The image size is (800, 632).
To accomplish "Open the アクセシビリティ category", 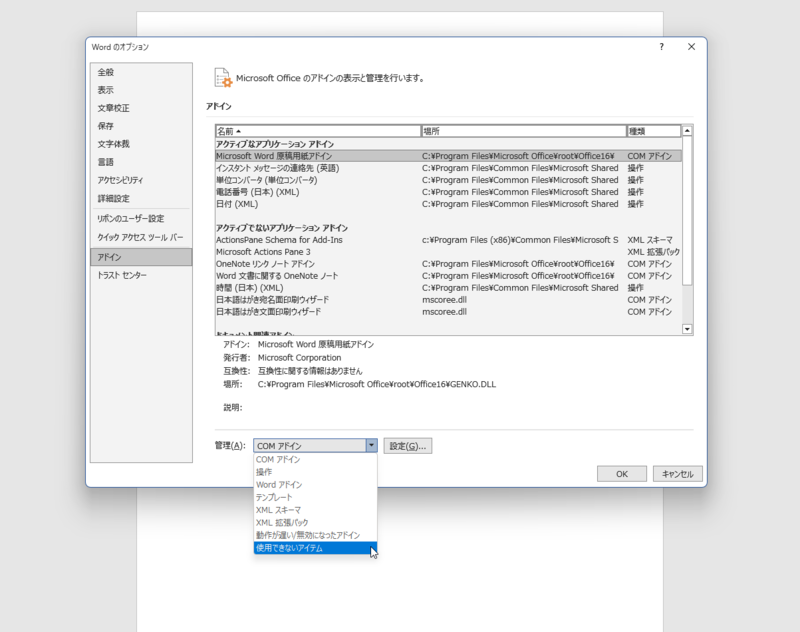I will click(x=141, y=180).
